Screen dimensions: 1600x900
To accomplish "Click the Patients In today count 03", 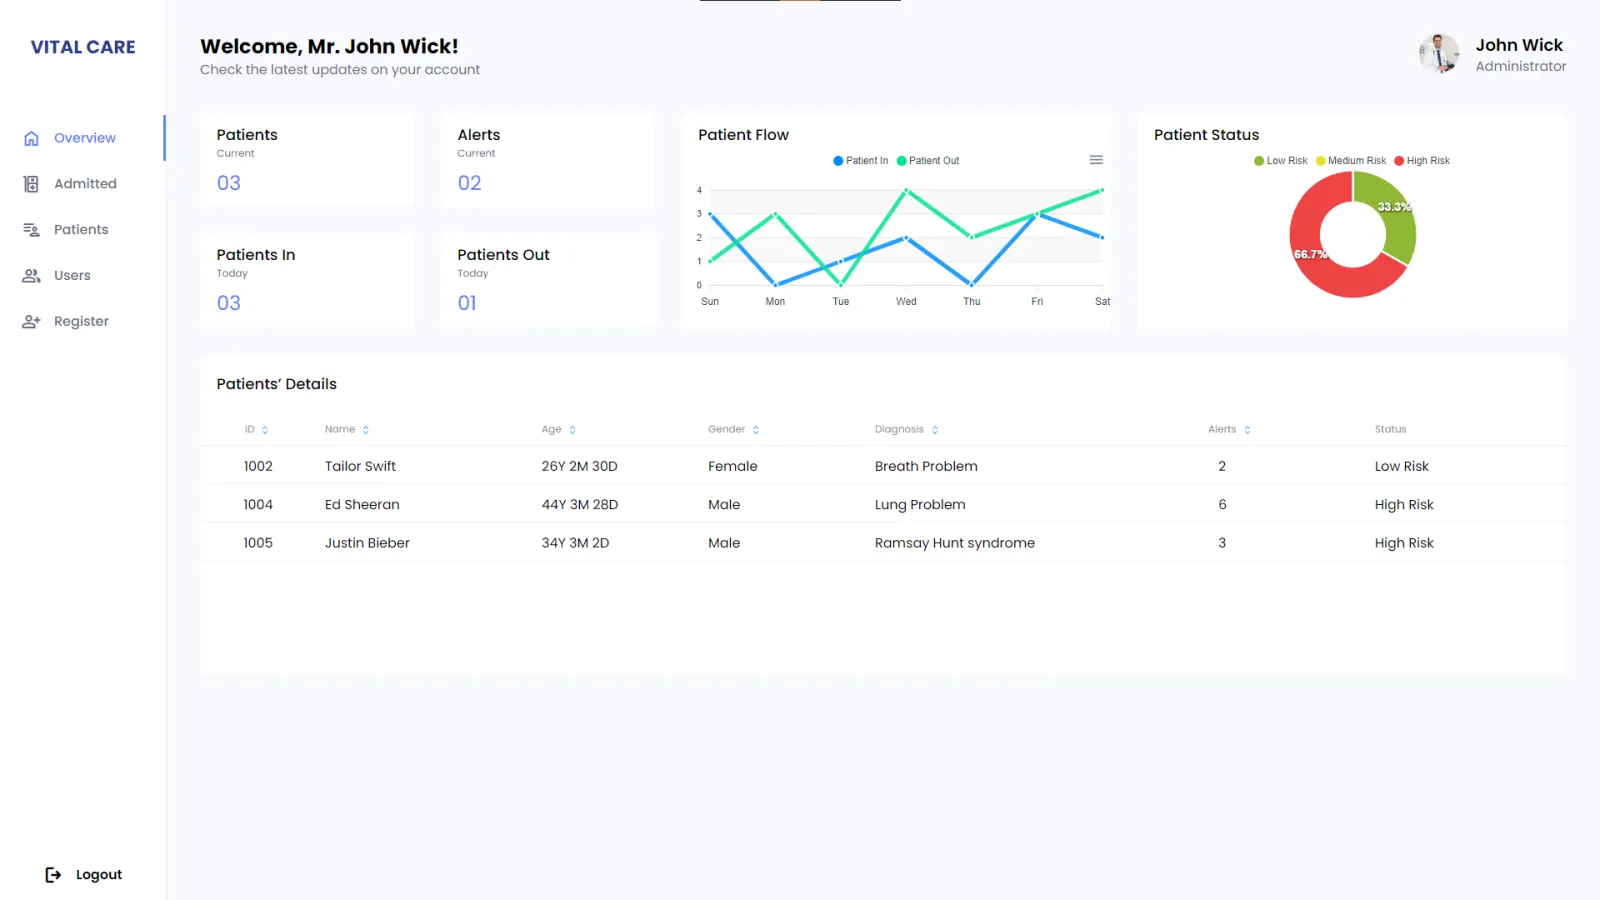I will [x=229, y=303].
